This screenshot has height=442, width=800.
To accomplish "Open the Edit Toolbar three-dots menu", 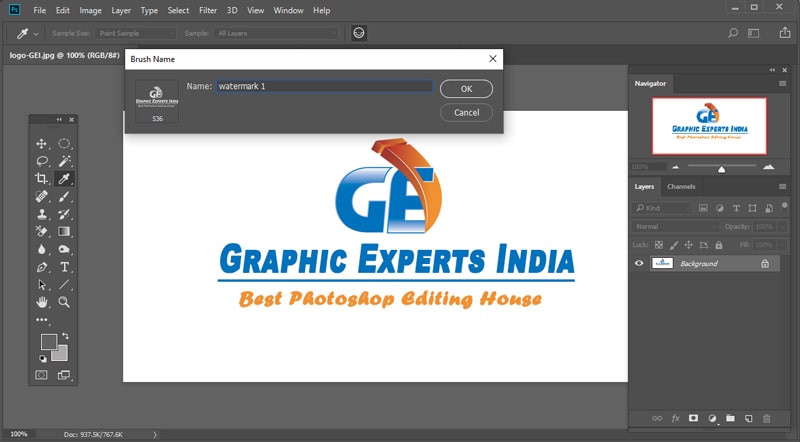I will pos(41,320).
